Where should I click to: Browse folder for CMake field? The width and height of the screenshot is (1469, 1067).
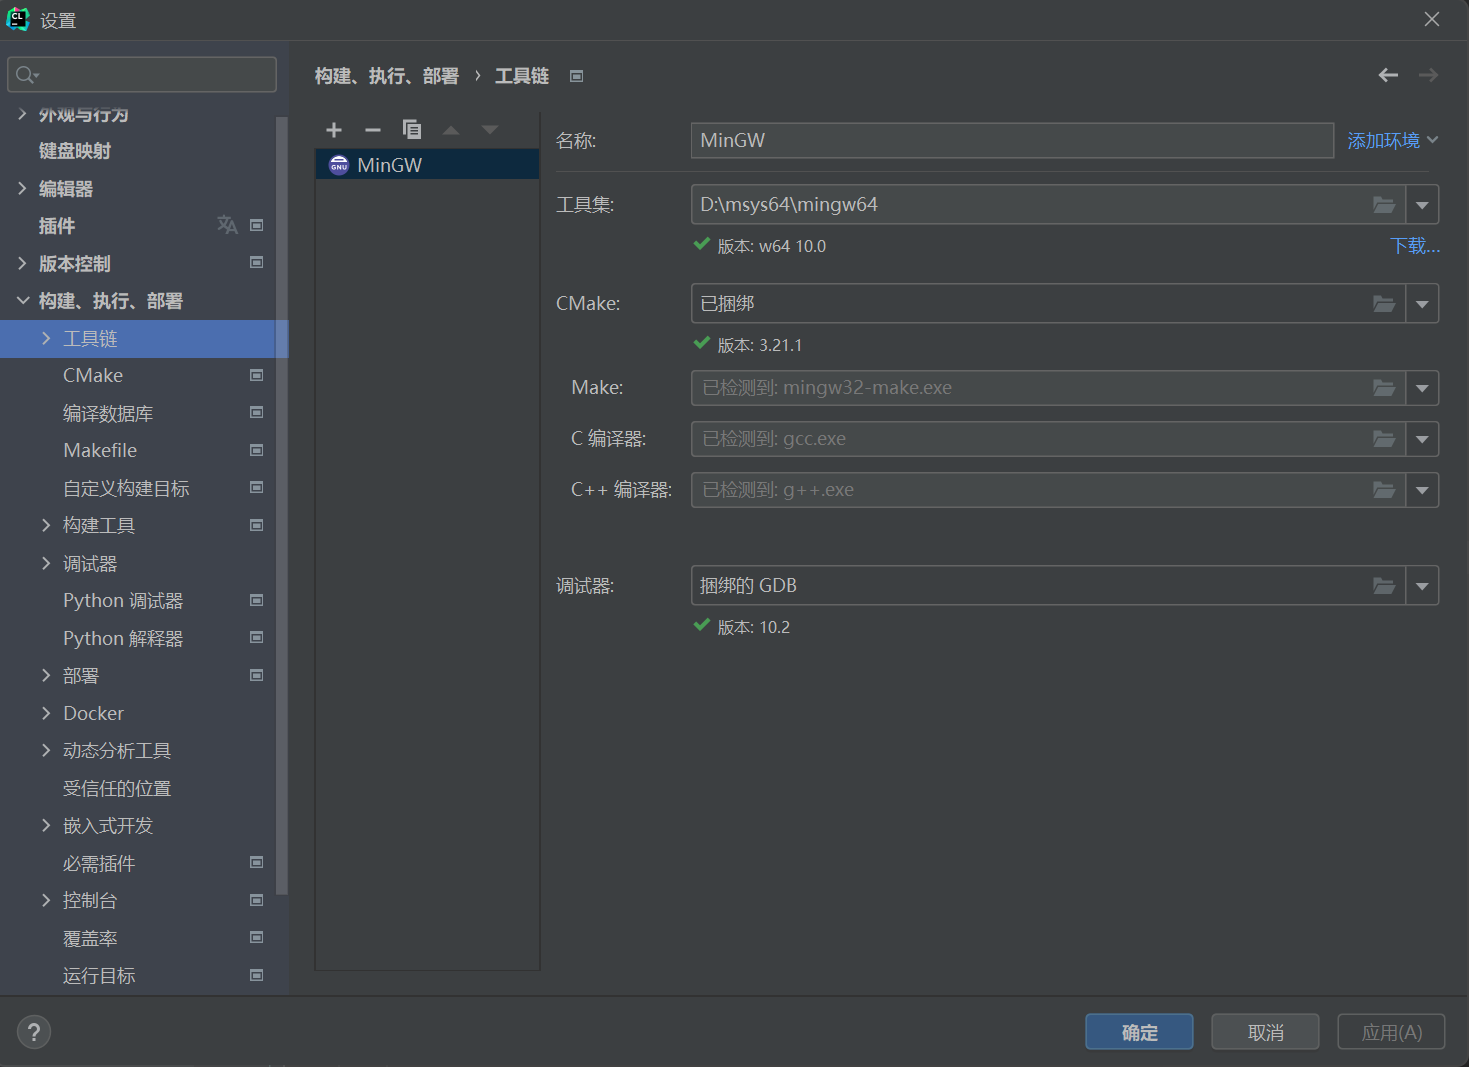coord(1384,304)
